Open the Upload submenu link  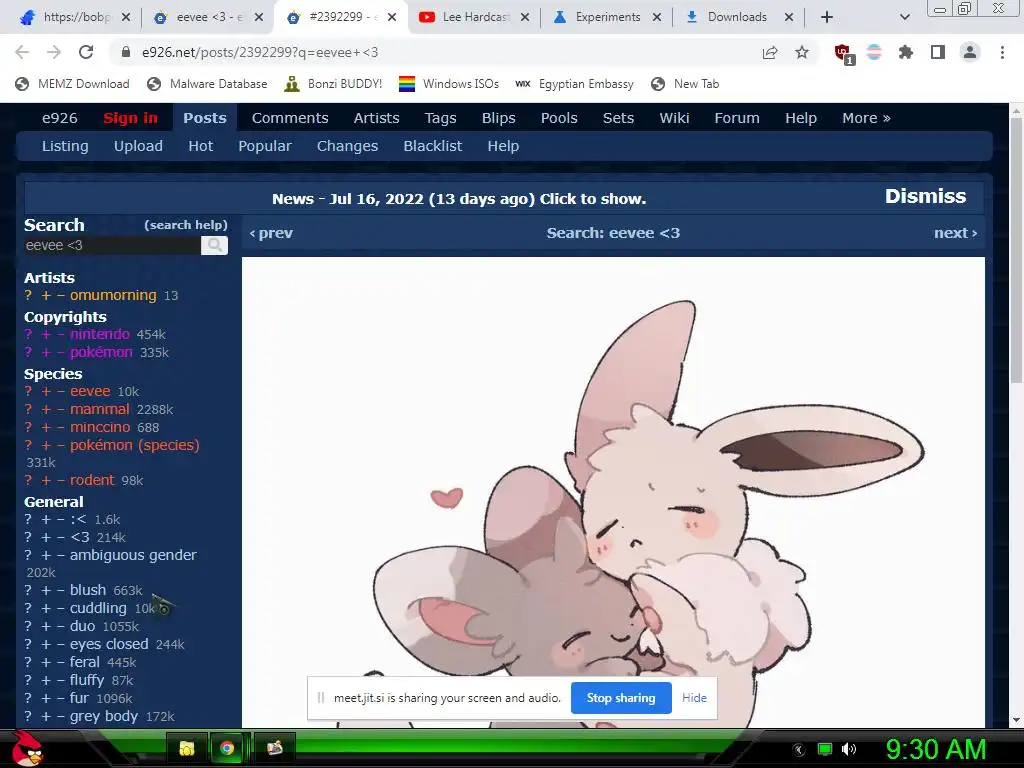[138, 146]
